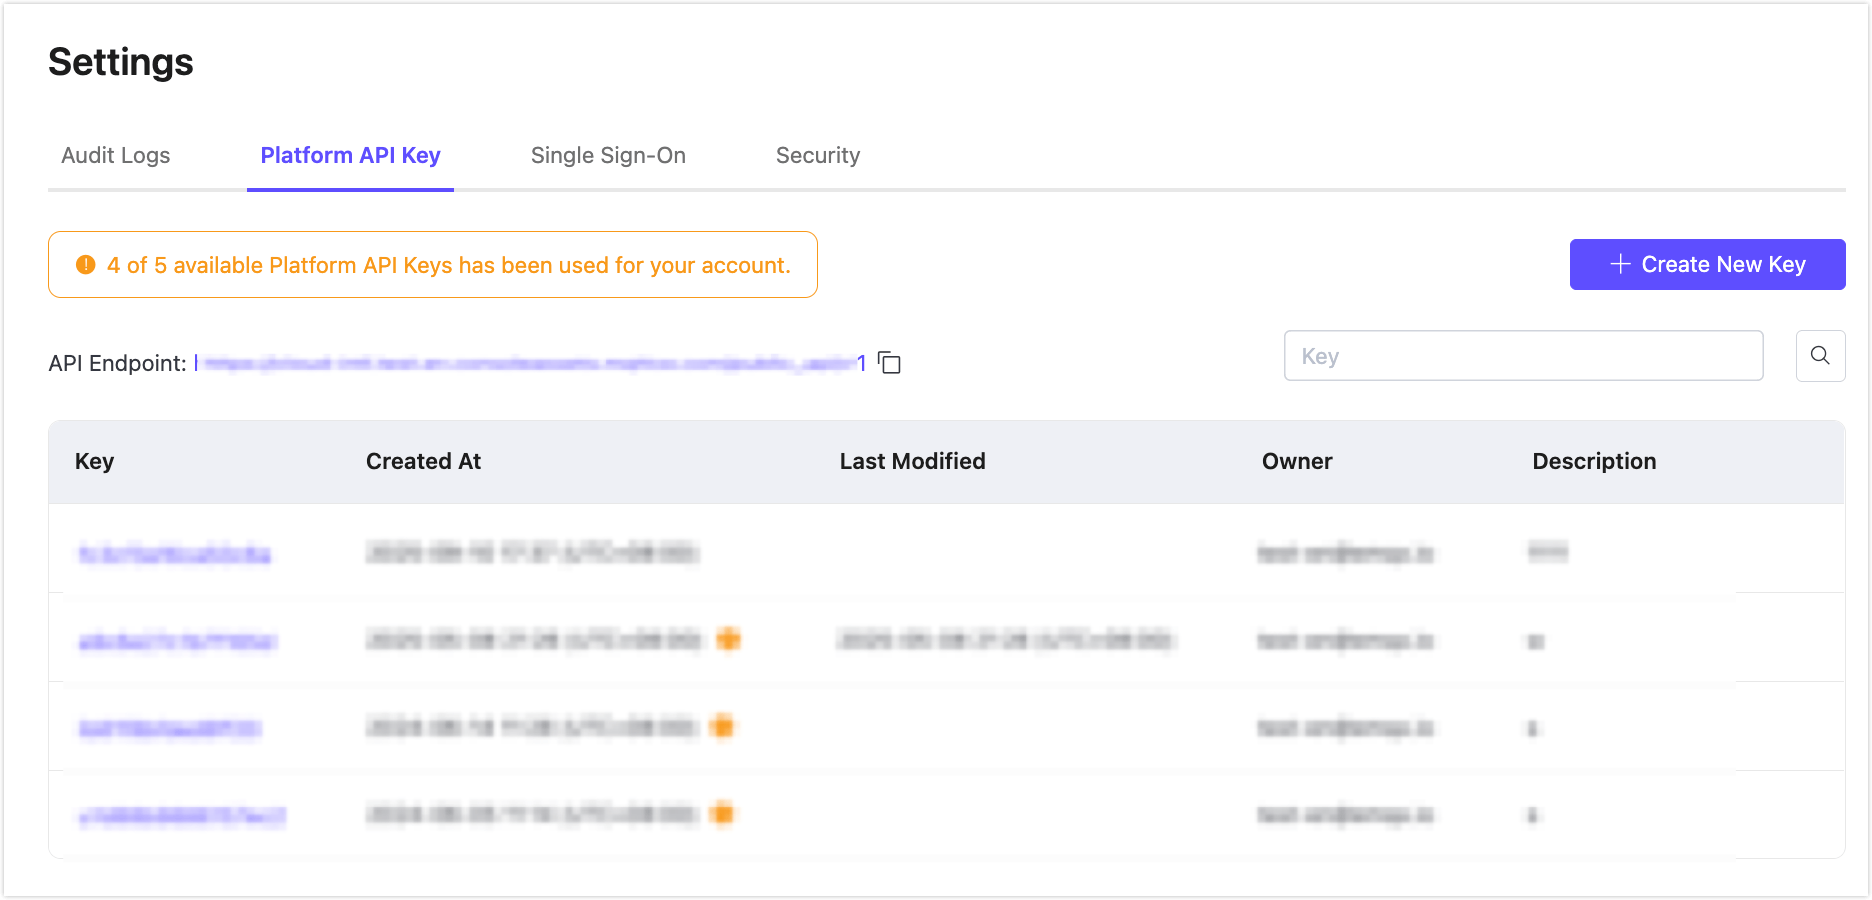Click orange icon in last key row
The image size is (1872, 900).
coord(722,814)
